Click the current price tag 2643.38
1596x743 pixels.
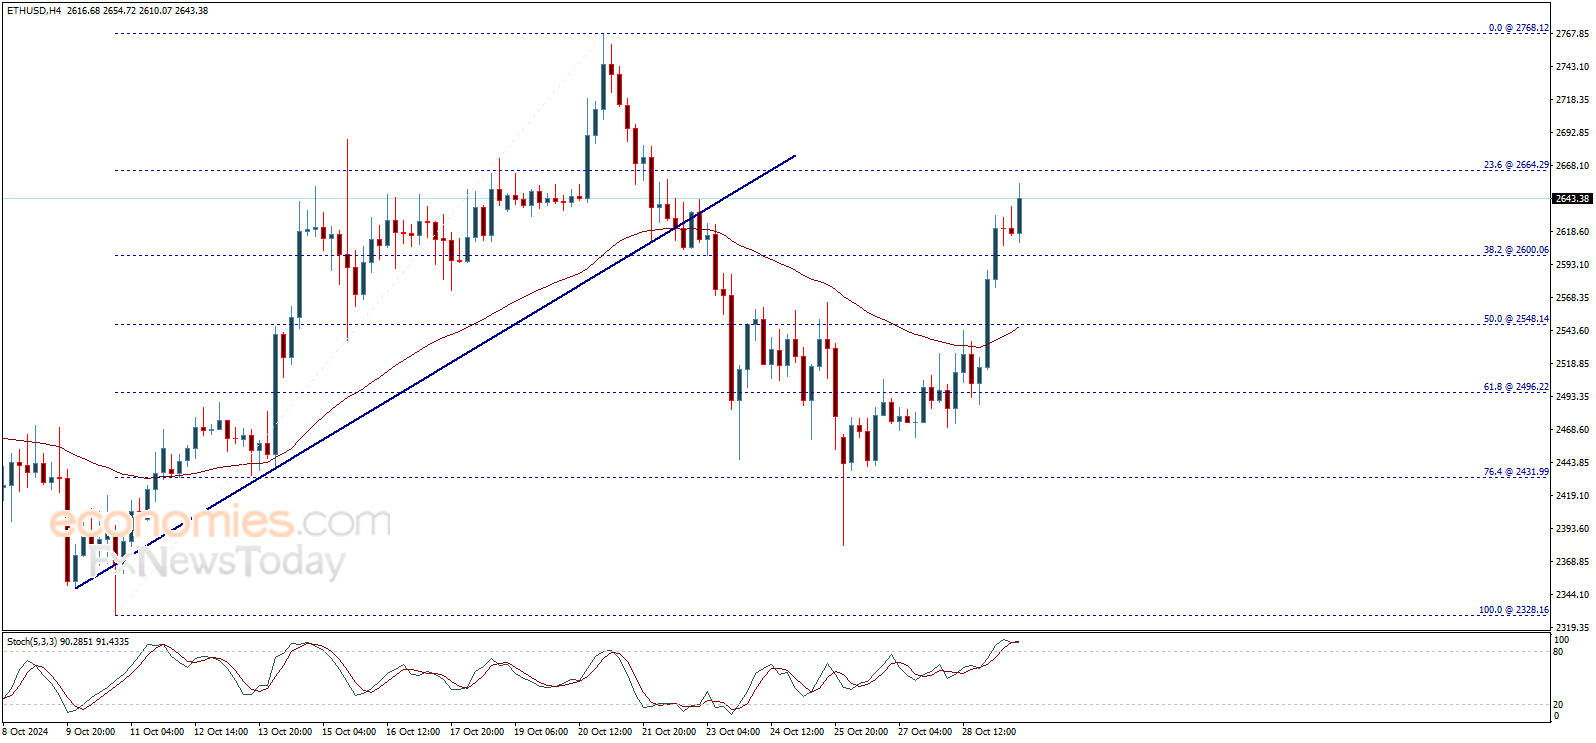click(x=1572, y=199)
